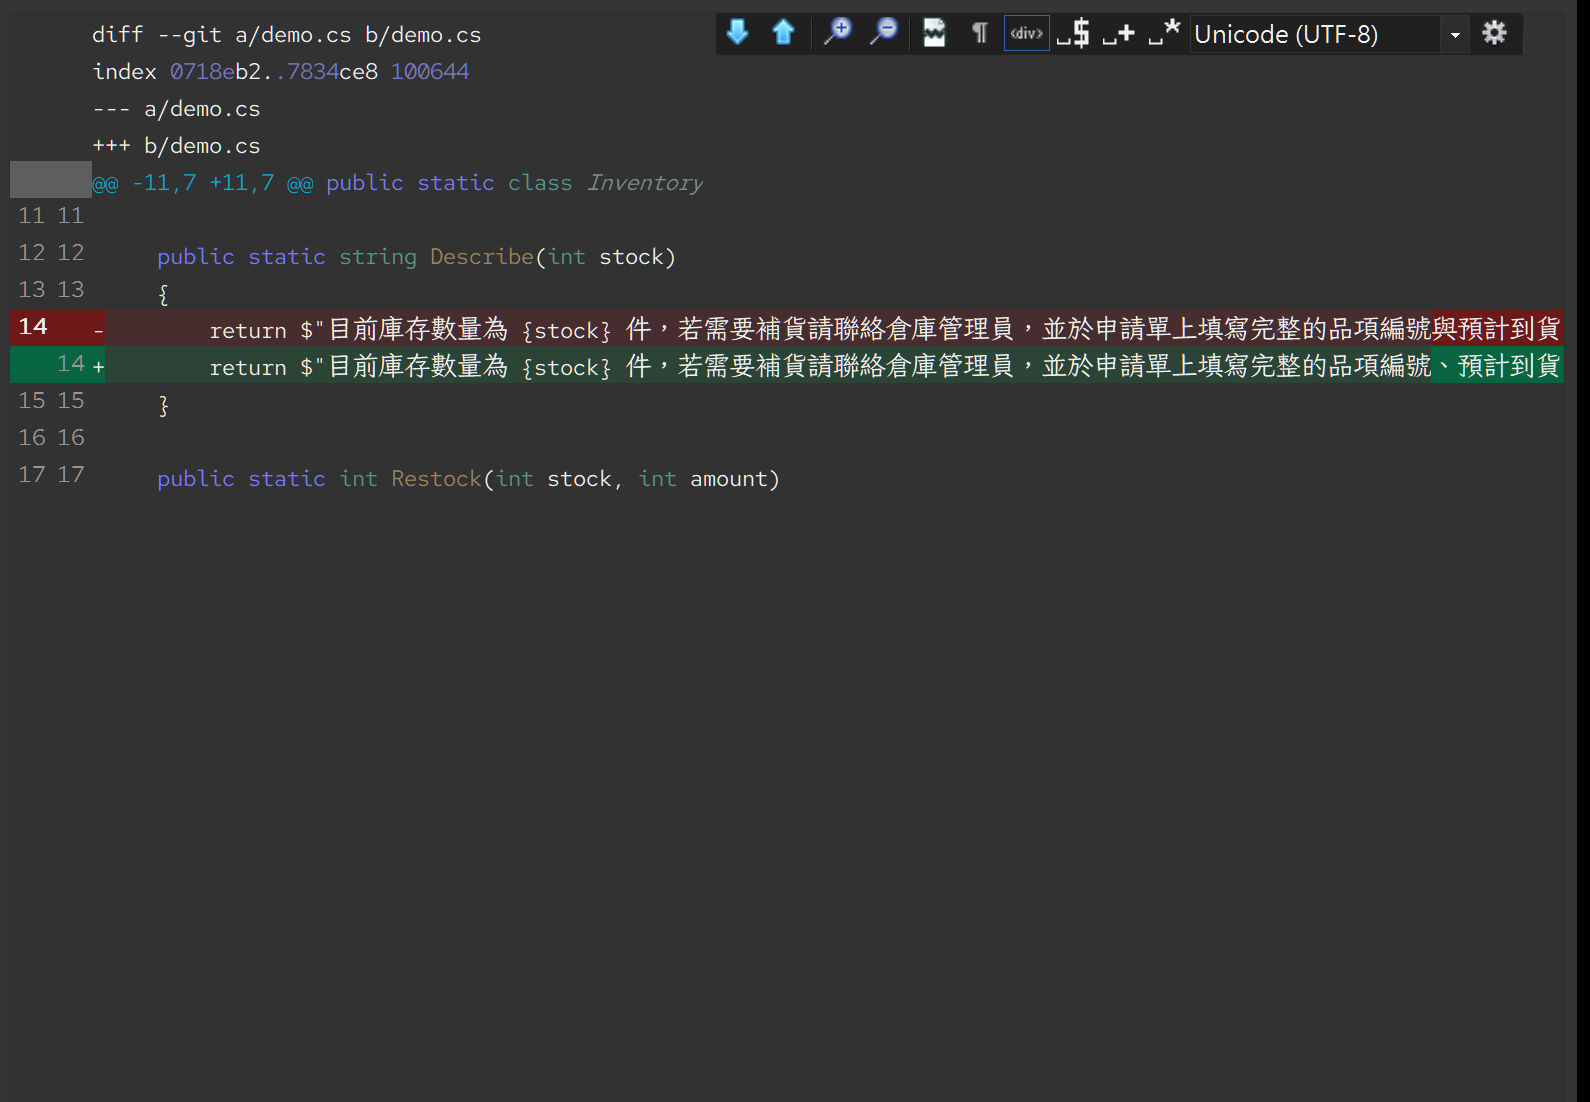Select the diff --git header line

point(287,35)
